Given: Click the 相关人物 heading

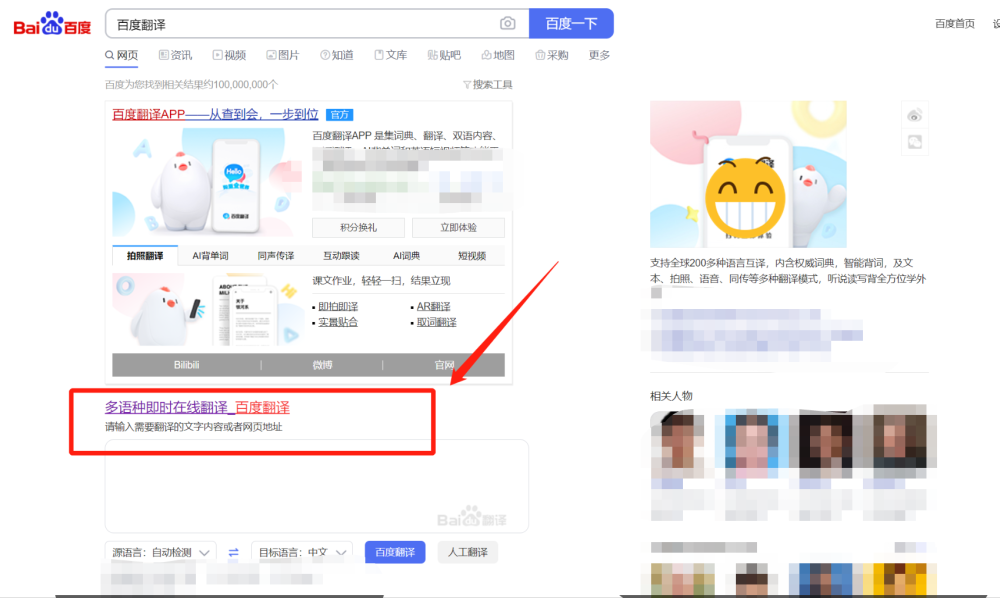Looking at the screenshot, I should pos(671,396).
